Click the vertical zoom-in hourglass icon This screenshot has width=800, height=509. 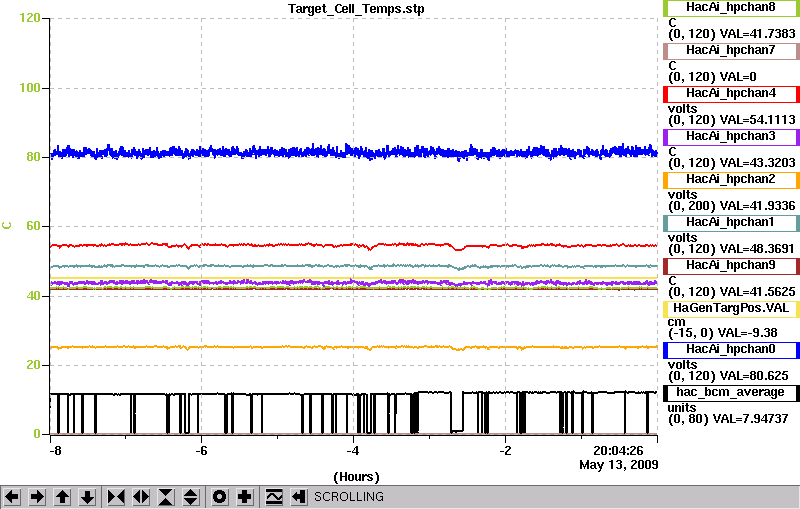click(166, 496)
